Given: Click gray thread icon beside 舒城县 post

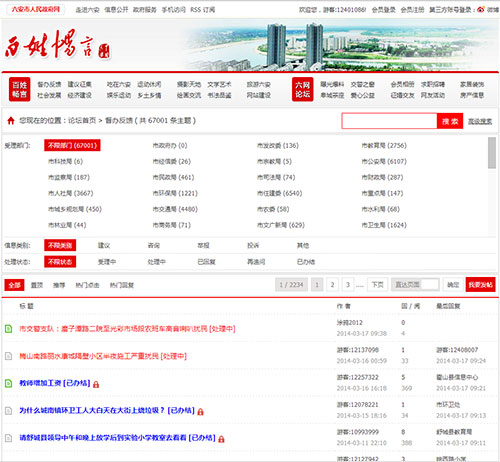Looking at the screenshot, I should 9,438.
